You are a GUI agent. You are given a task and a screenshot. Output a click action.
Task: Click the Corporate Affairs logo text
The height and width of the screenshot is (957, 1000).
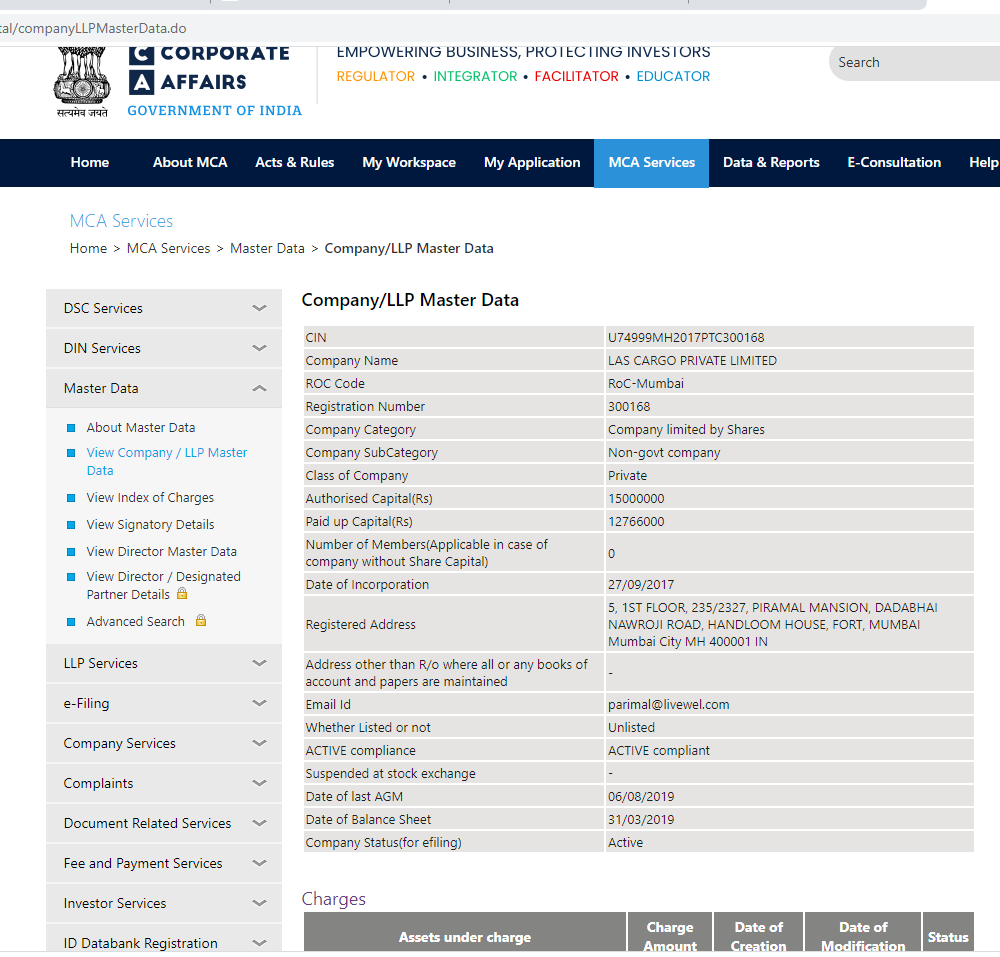(209, 70)
